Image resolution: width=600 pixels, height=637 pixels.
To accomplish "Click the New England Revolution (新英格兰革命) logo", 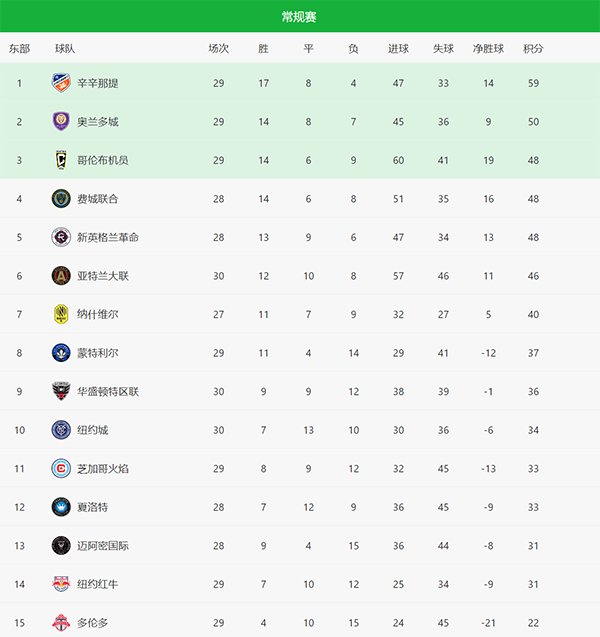I will pyautogui.click(x=60, y=237).
